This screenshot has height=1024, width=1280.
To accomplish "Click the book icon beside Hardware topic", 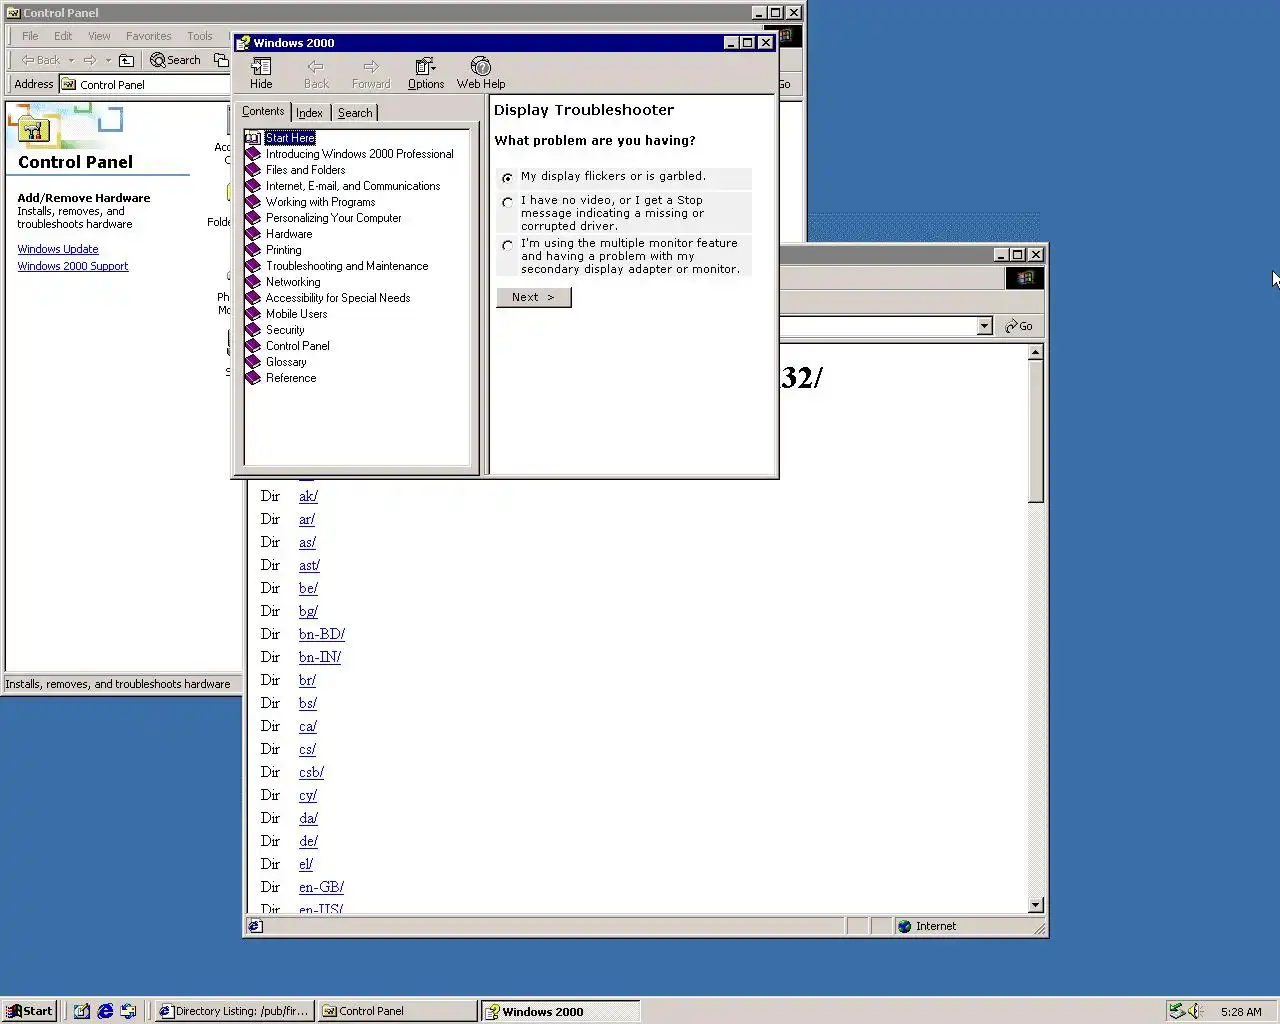I will [x=253, y=234].
